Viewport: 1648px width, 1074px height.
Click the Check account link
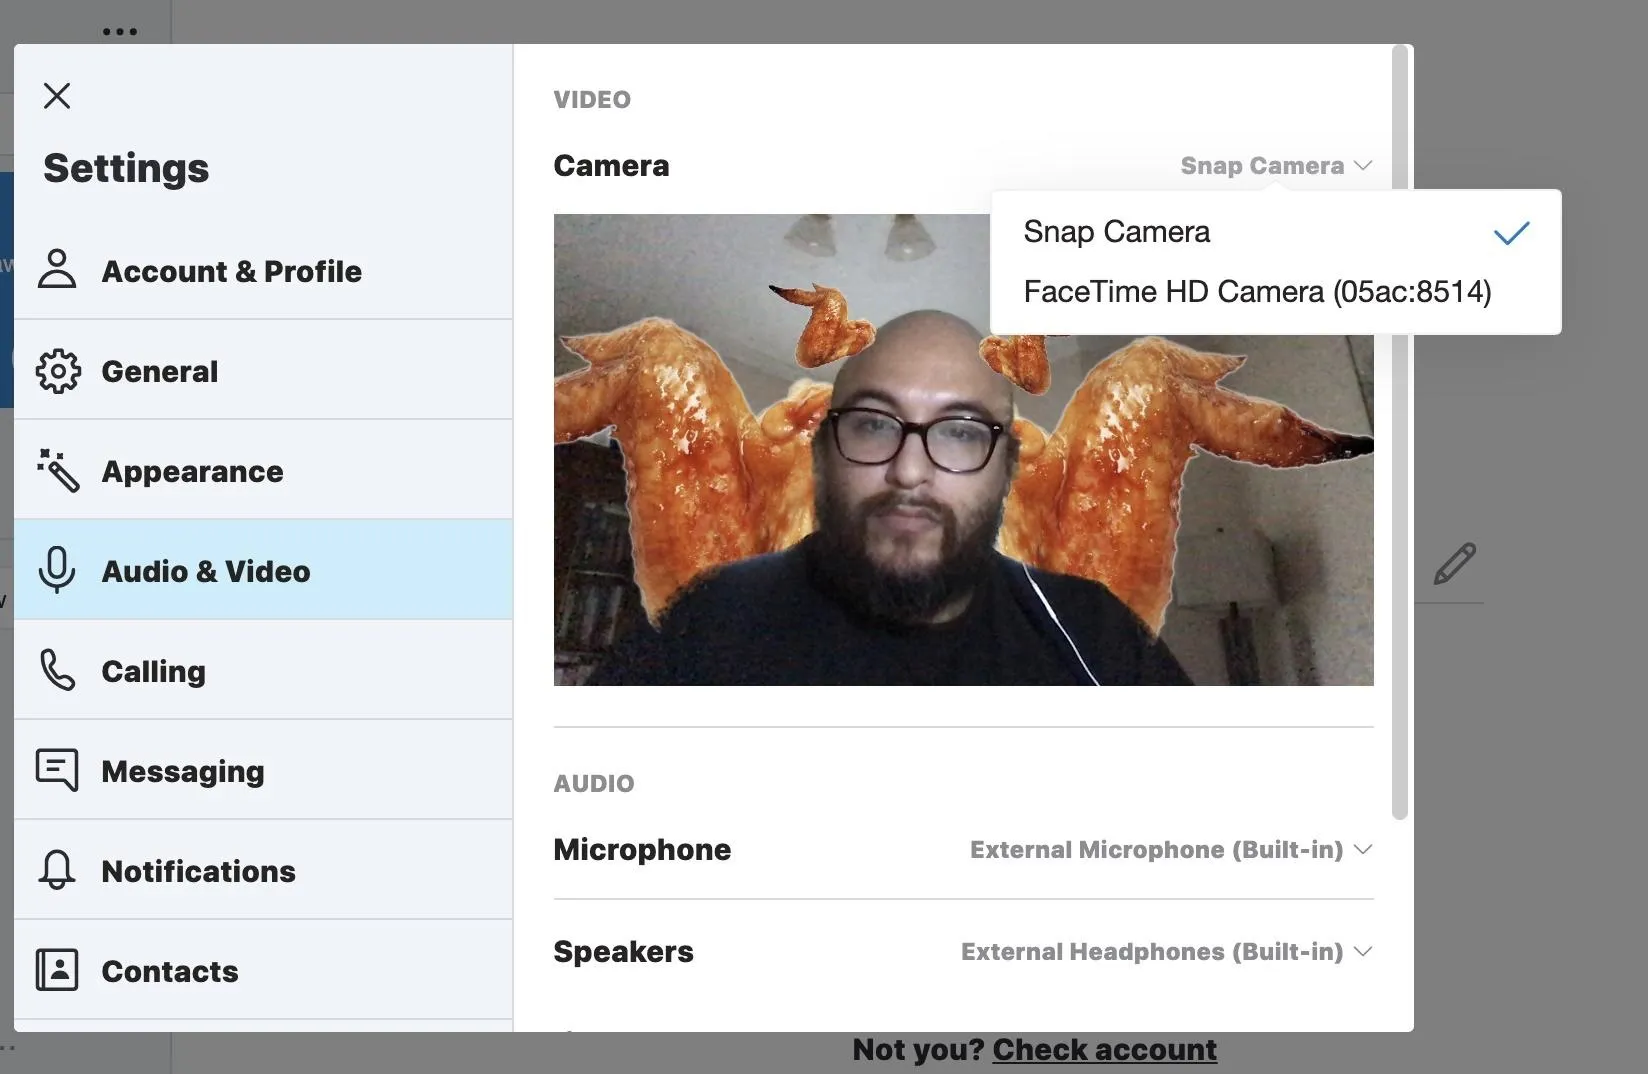(x=1104, y=1050)
